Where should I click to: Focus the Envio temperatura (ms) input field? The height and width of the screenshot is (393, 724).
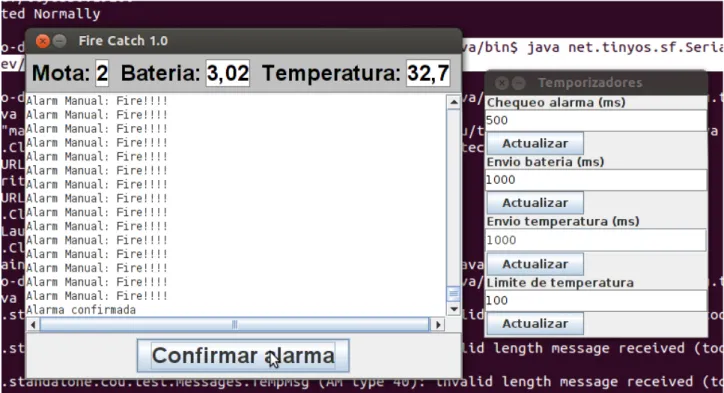click(596, 240)
